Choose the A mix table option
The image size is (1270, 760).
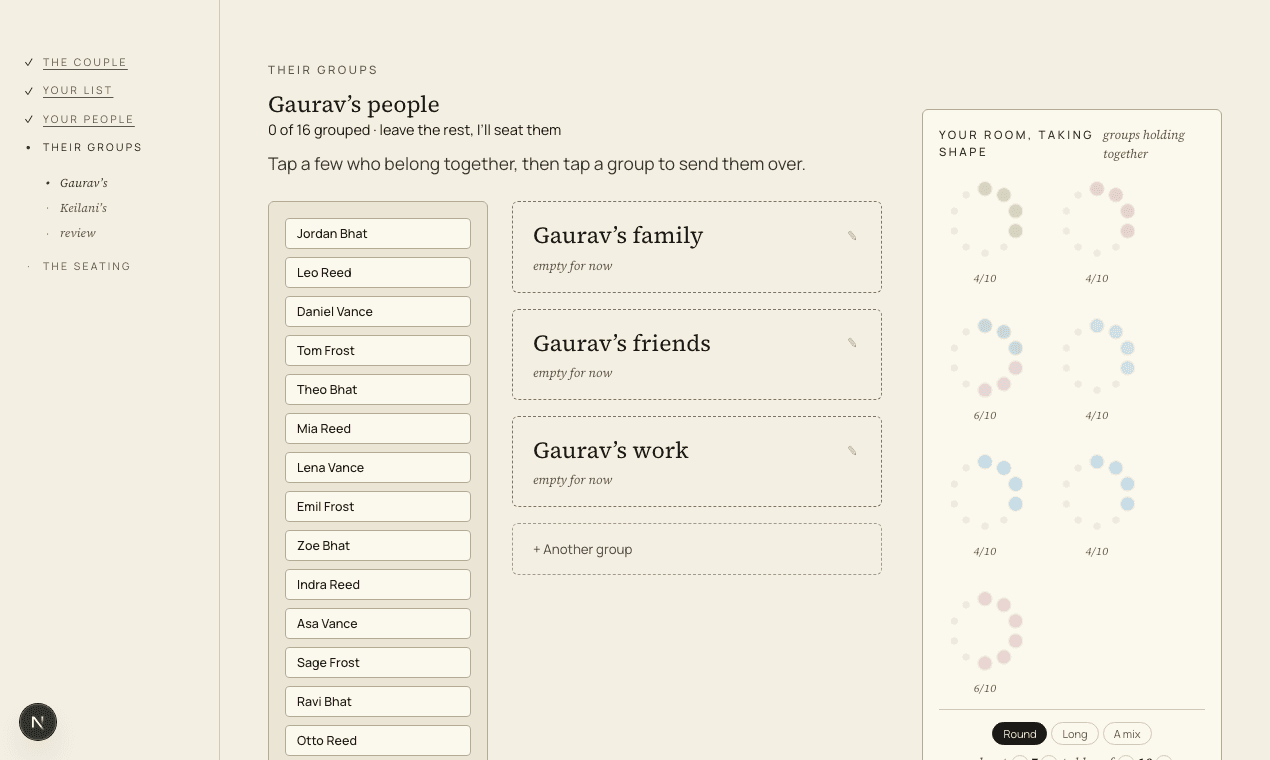1127,734
